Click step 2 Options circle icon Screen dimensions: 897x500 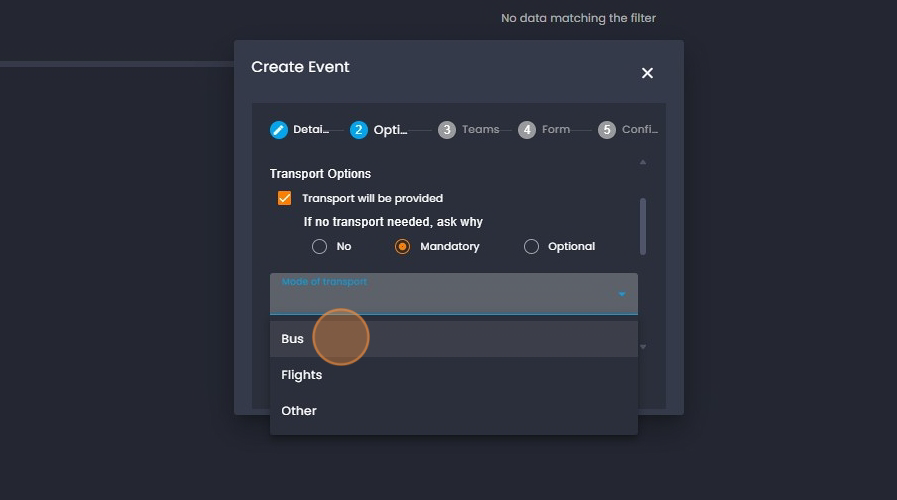[x=359, y=130]
